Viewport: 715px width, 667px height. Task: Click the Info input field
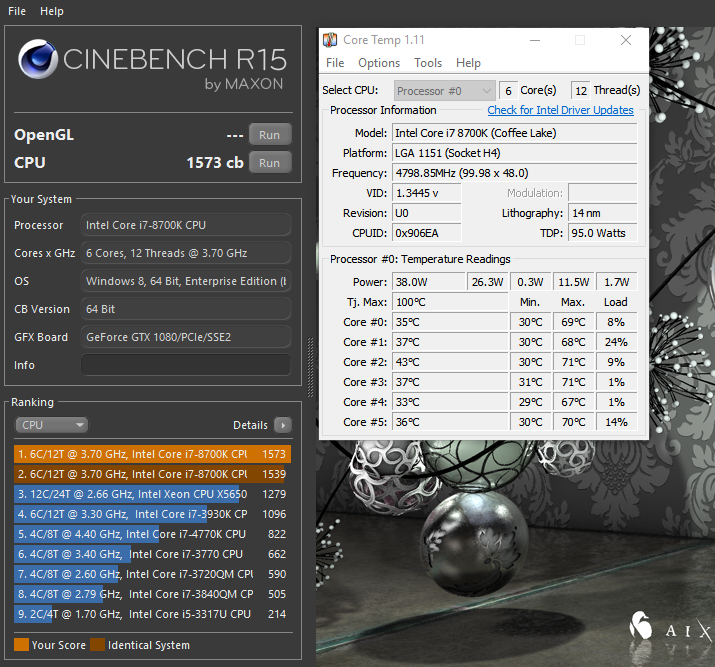point(186,365)
